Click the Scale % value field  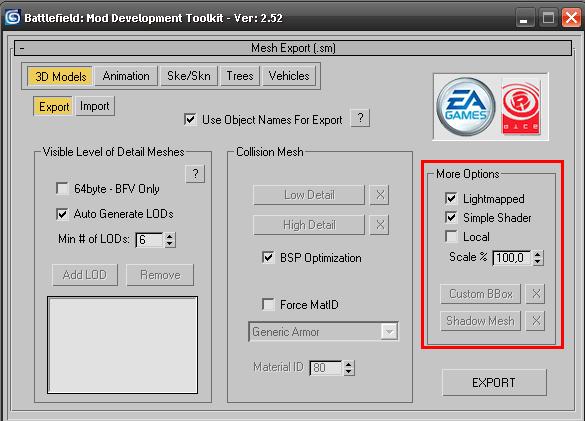point(512,258)
